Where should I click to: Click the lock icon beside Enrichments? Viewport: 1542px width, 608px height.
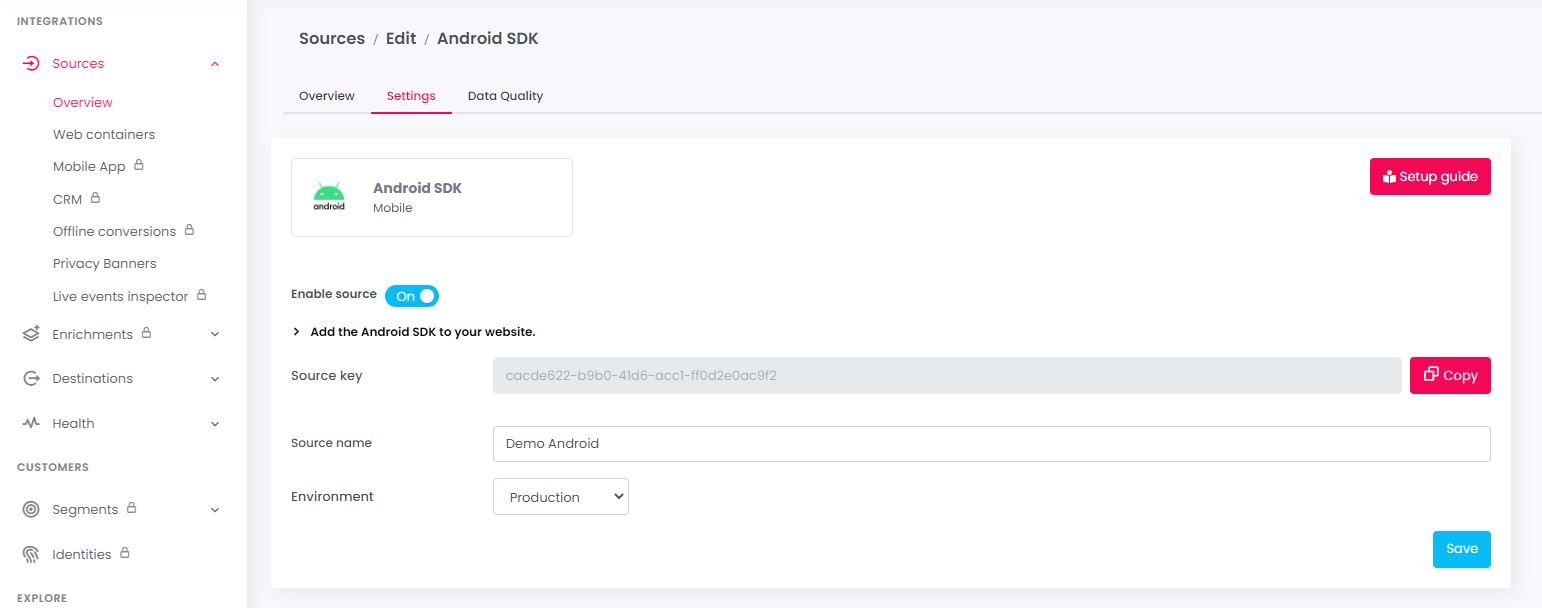tap(146, 333)
